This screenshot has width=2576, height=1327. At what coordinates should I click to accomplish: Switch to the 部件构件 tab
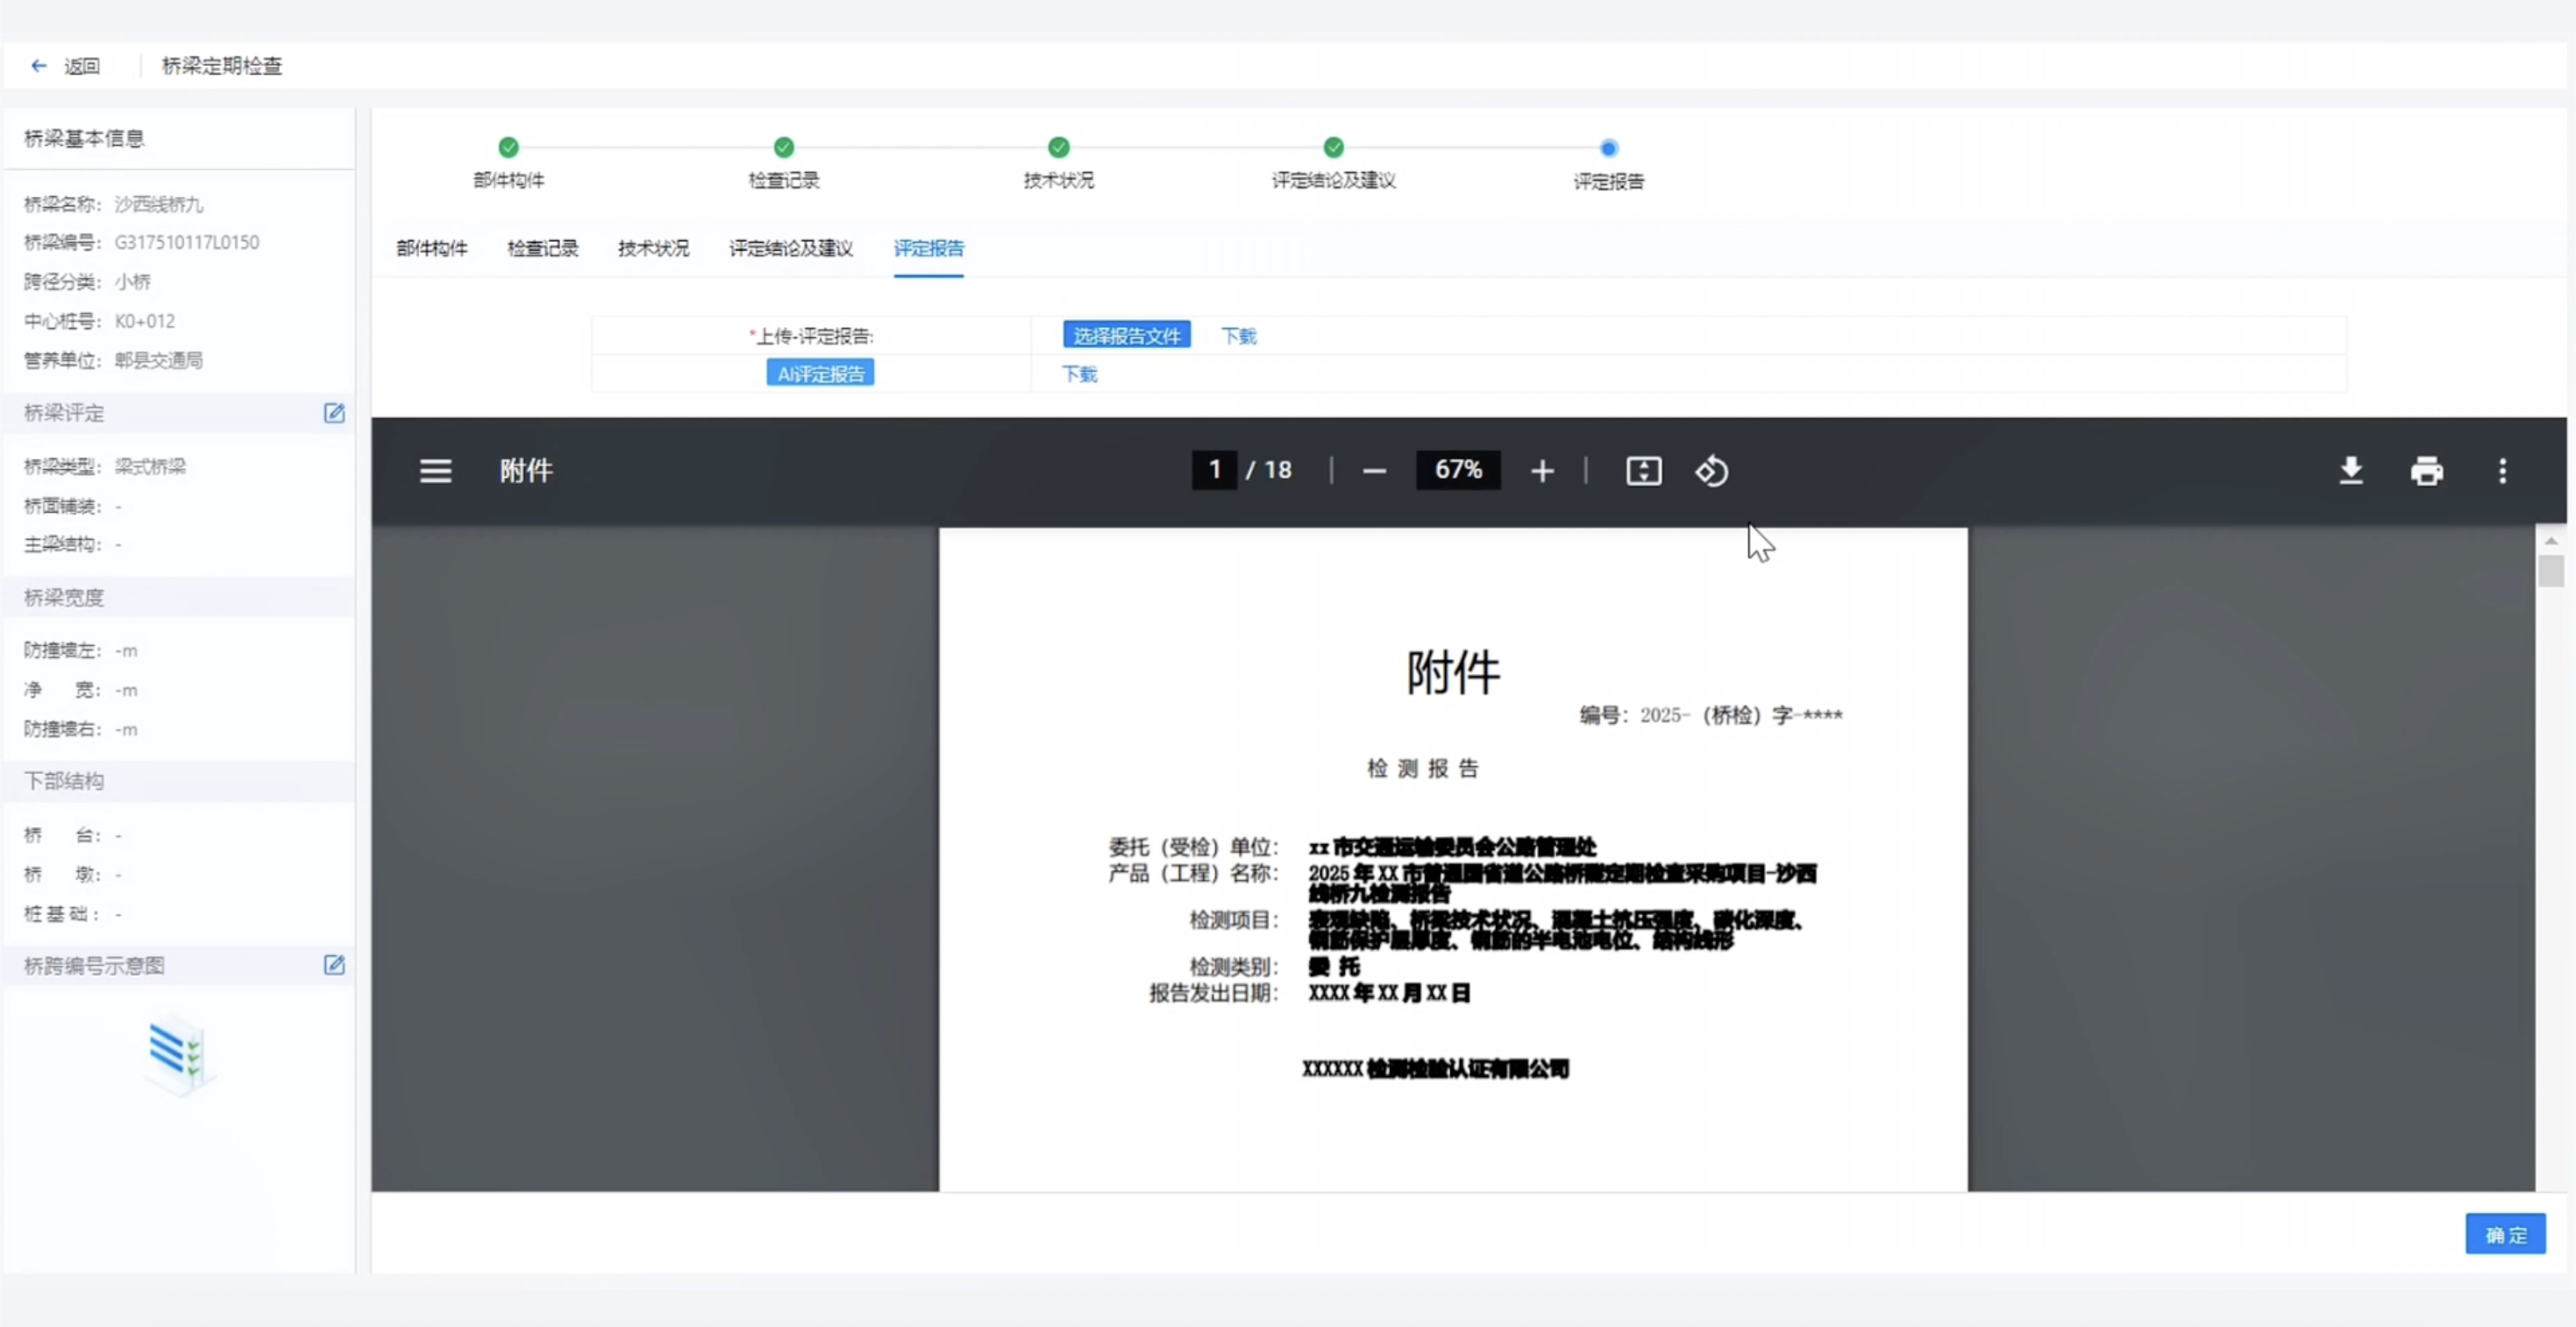point(432,248)
